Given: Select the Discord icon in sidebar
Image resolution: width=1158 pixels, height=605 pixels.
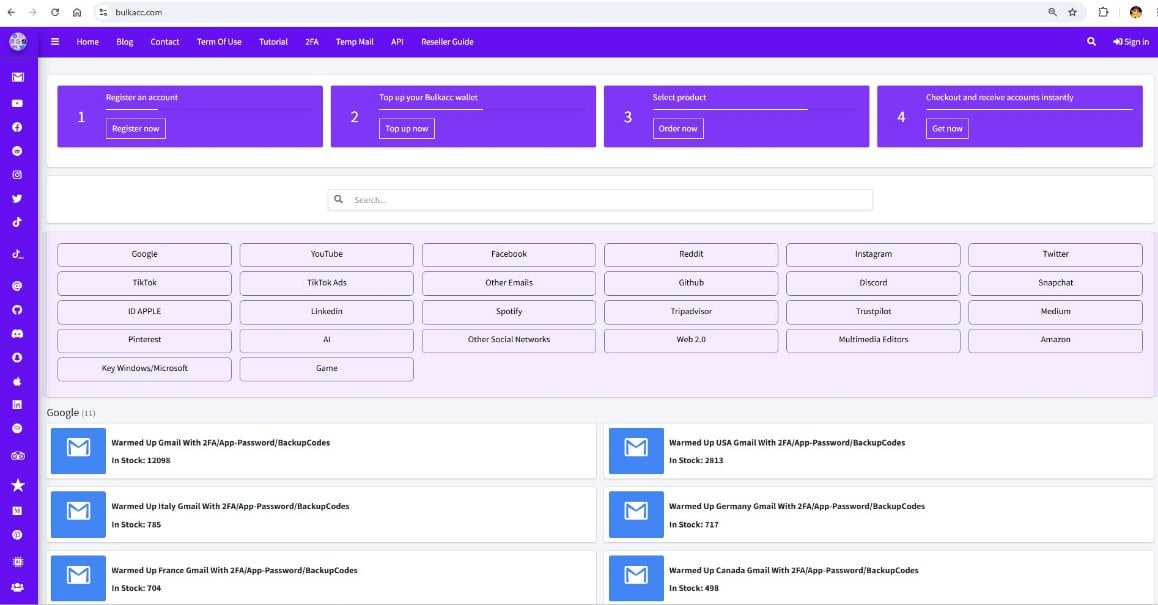Looking at the screenshot, I should [17, 334].
